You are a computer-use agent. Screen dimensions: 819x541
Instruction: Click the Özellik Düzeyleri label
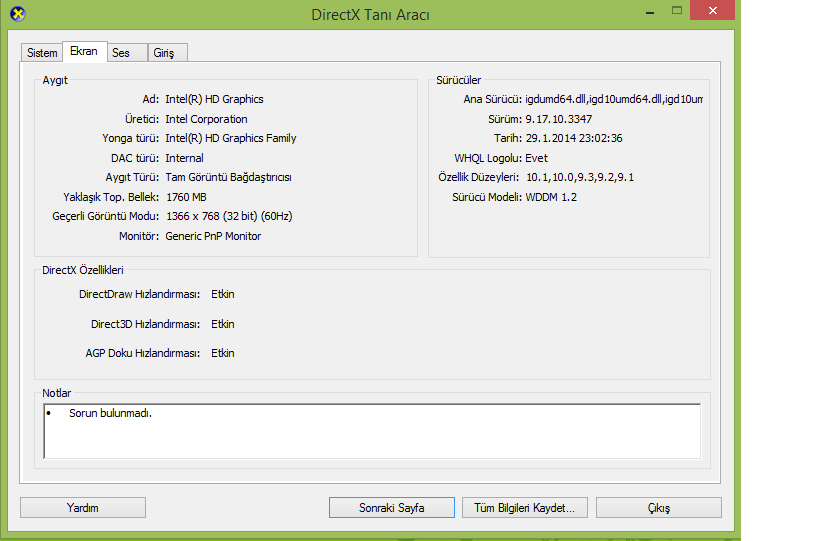coord(478,178)
